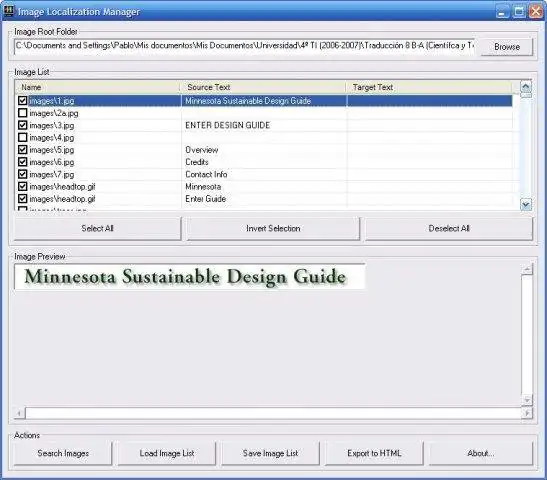Sort list by Name column header
The width and height of the screenshot is (547, 480).
pos(97,87)
